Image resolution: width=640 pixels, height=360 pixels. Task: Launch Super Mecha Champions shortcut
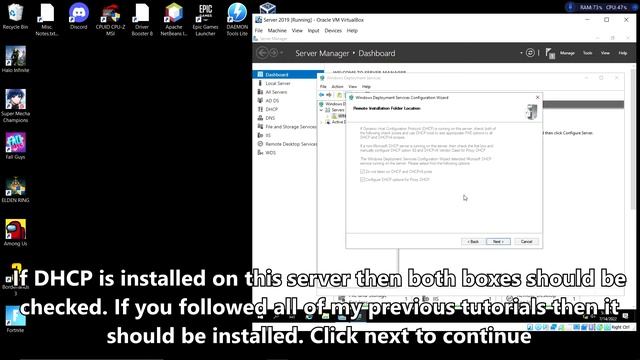tap(15, 105)
